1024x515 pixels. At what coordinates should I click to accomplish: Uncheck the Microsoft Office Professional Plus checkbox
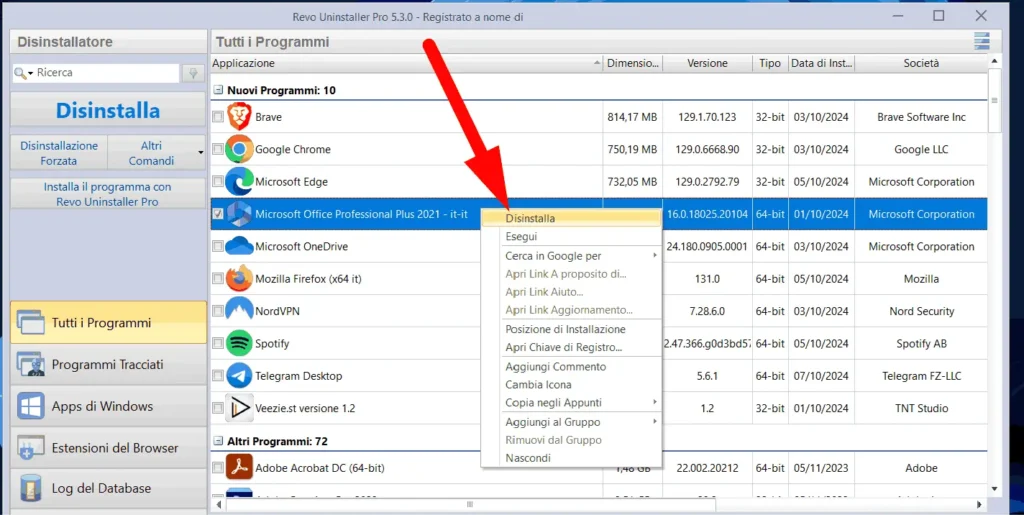tap(217, 214)
